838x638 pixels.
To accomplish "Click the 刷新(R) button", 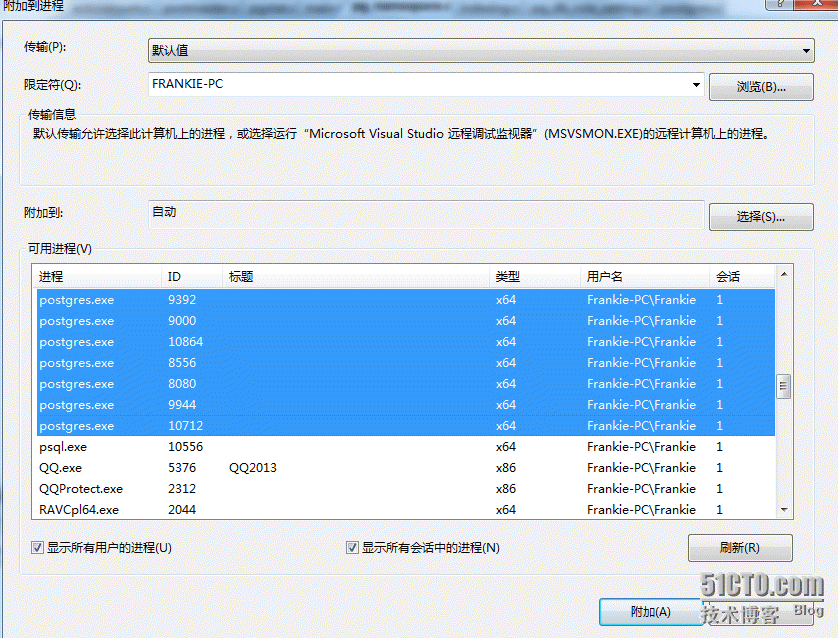I will coord(740,548).
